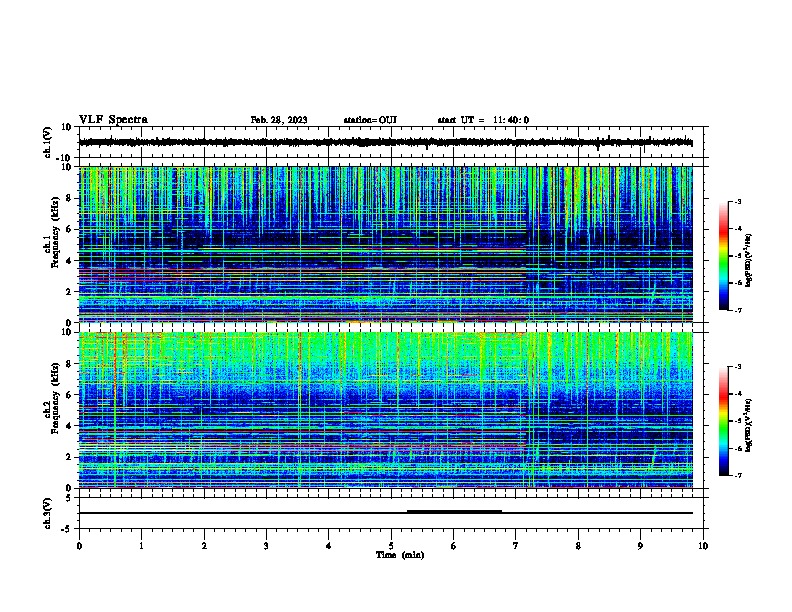The image size is (792, 612).
Task: Click time axis tick label "7"
Action: (516, 546)
